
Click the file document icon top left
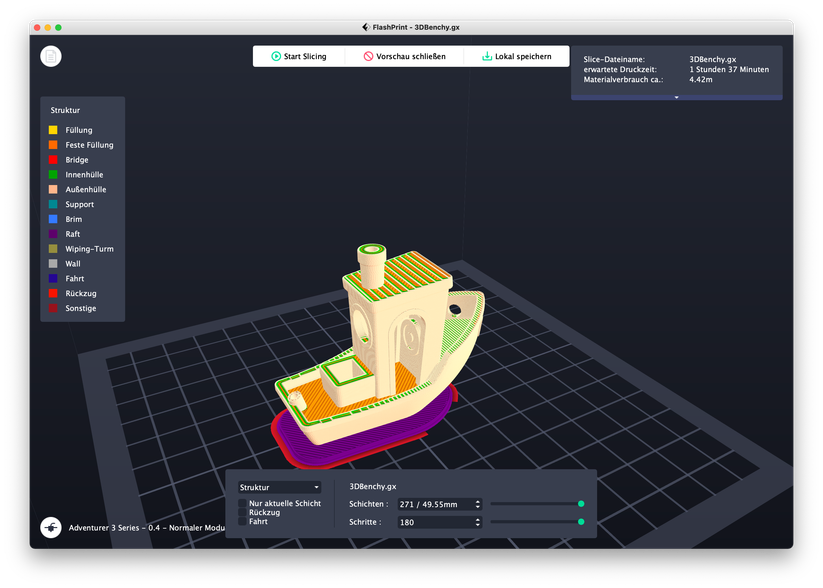pos(51,57)
